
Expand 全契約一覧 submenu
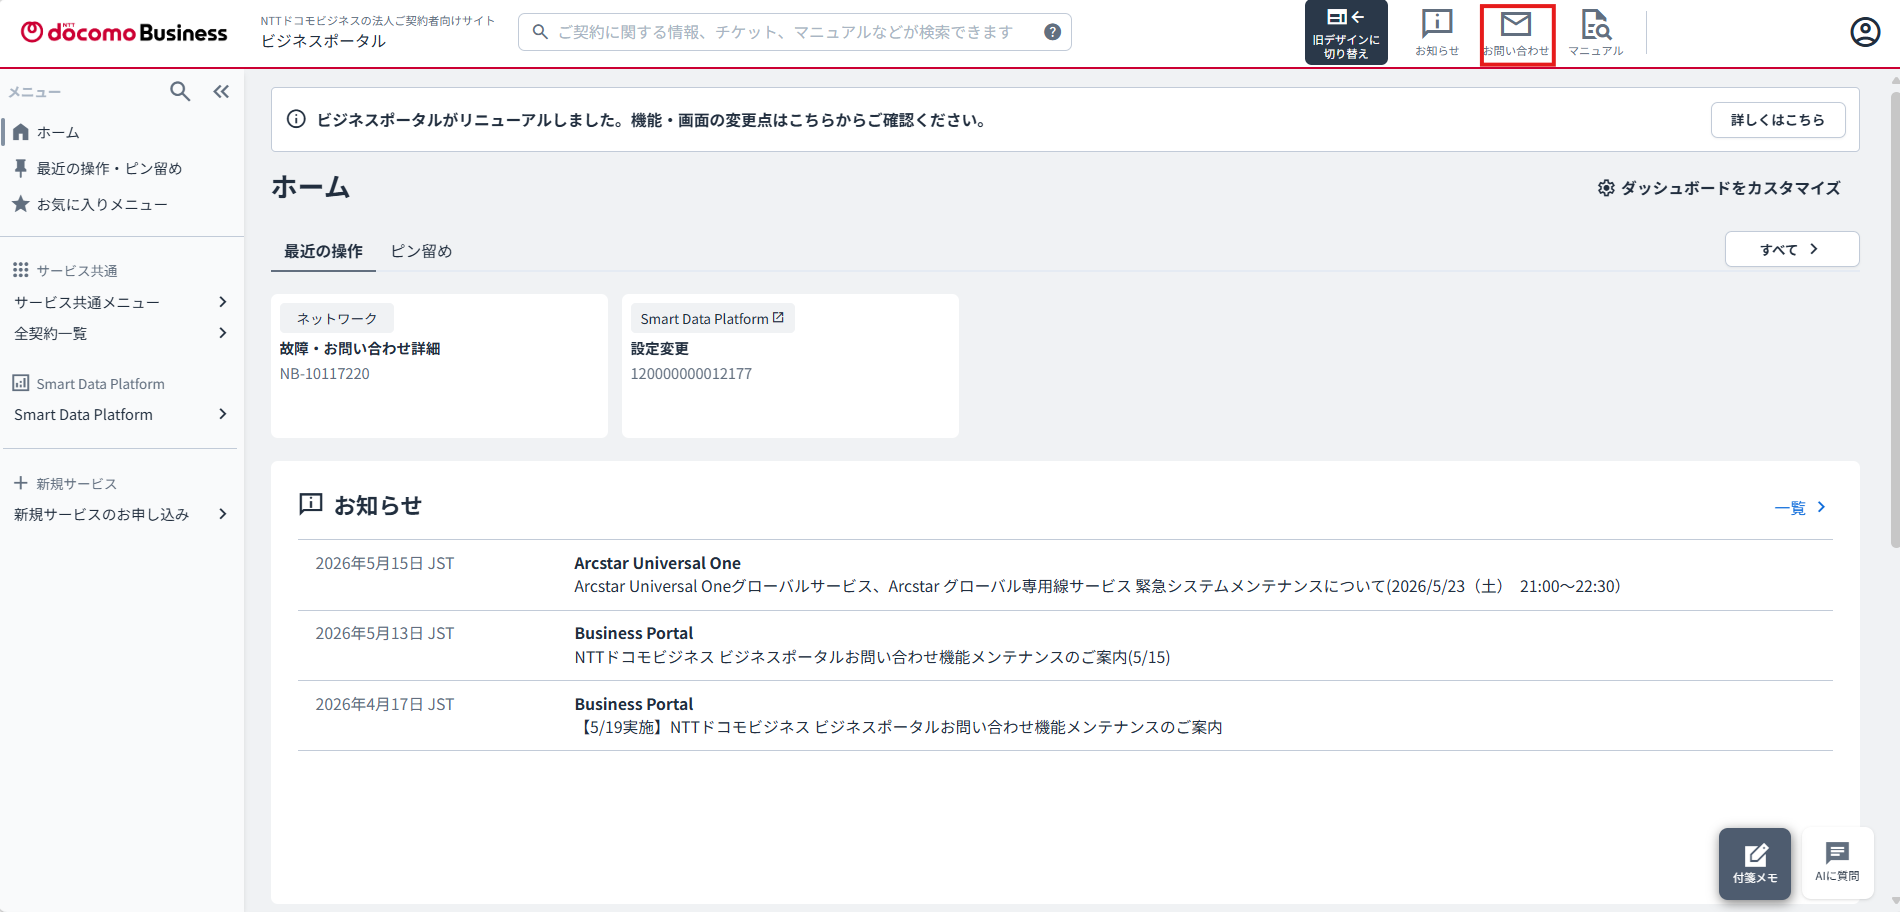121,333
